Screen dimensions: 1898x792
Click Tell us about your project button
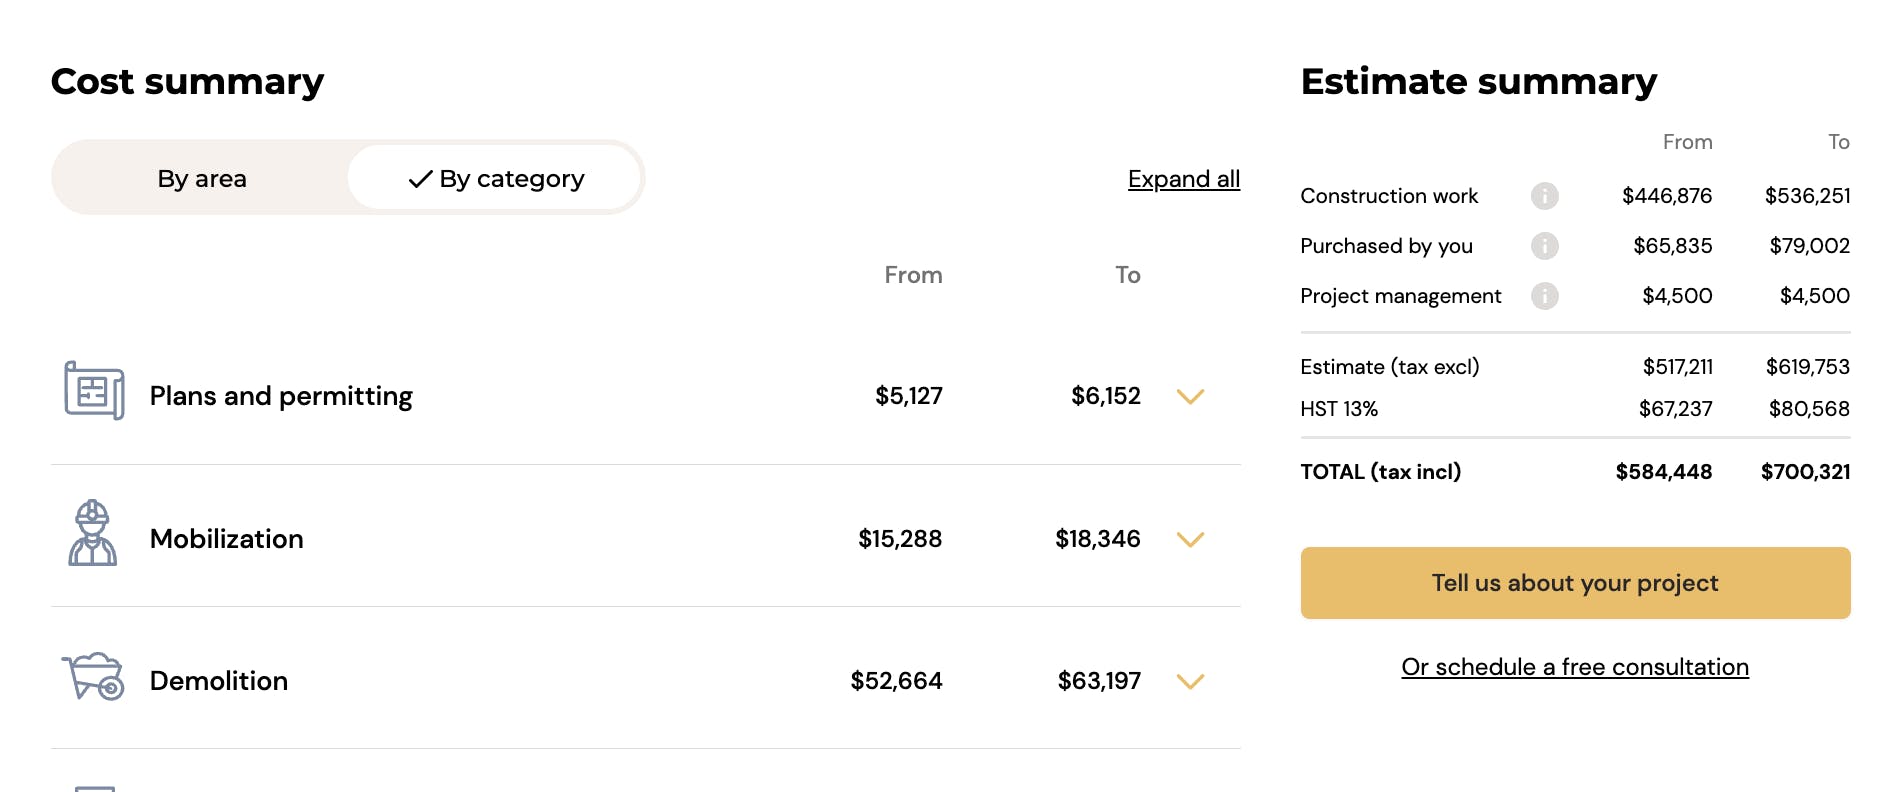tap(1575, 583)
